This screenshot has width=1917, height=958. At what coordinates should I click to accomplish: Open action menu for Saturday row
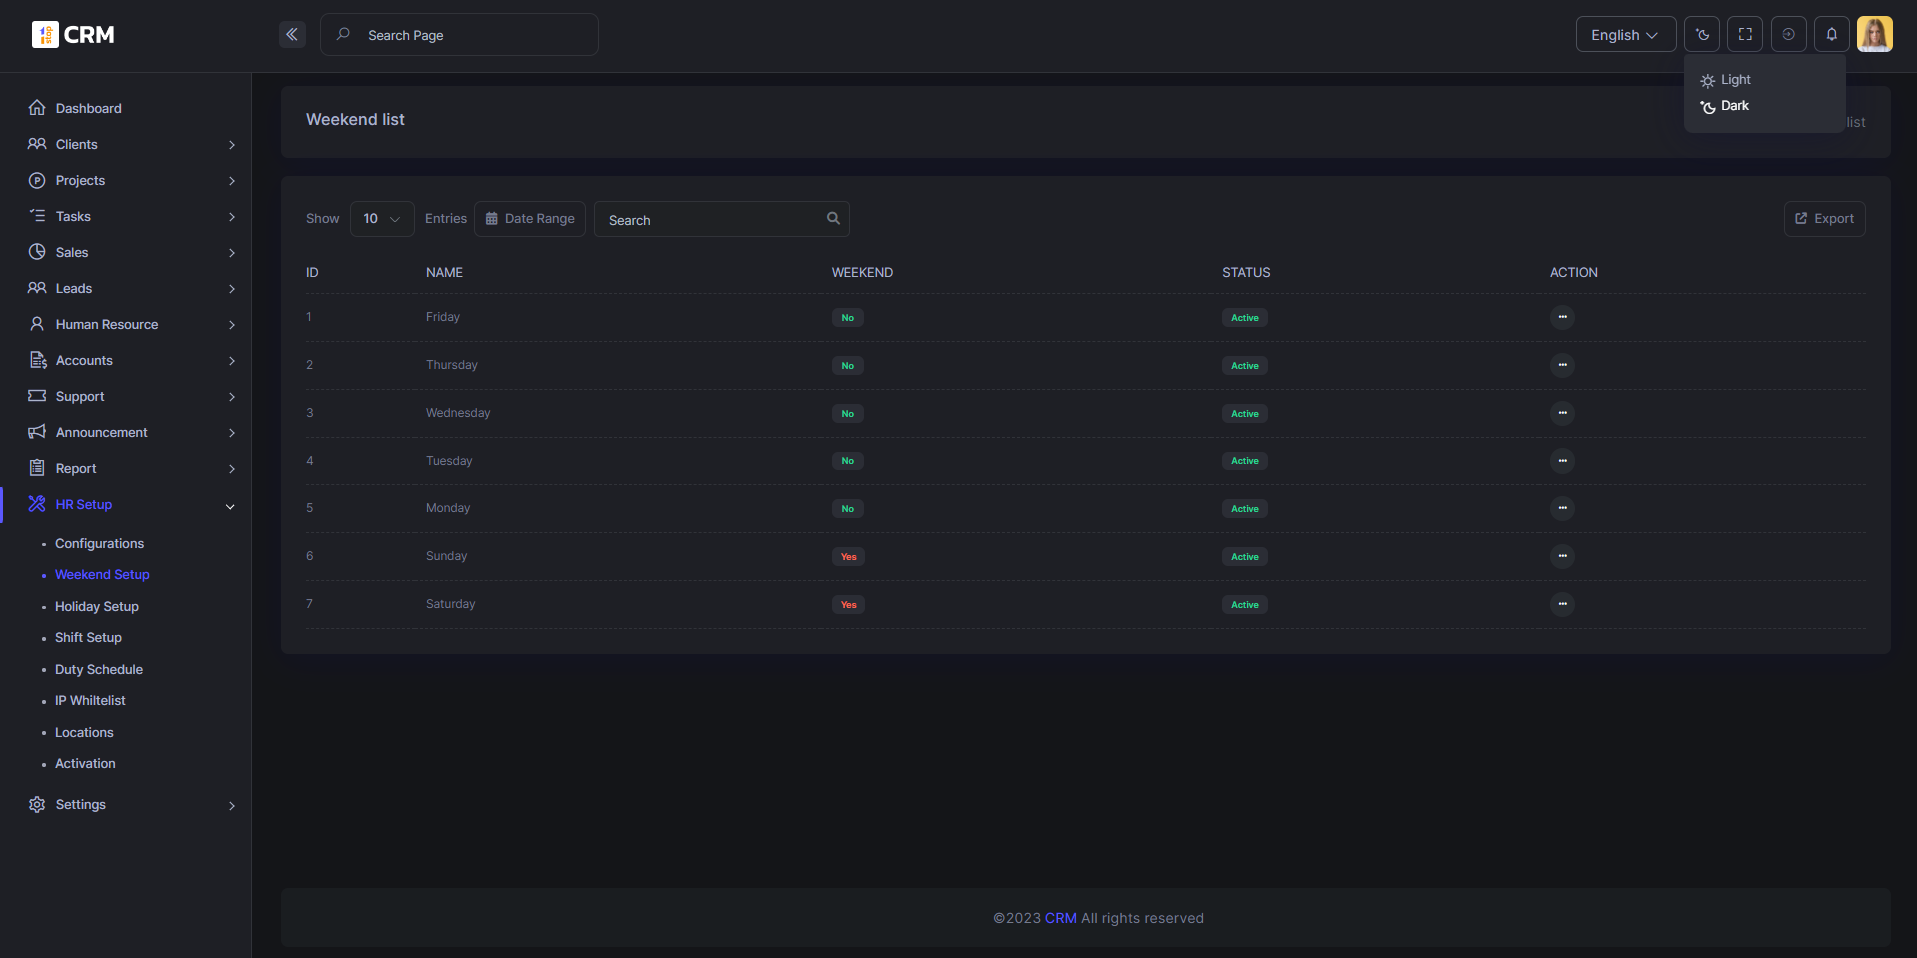point(1562,604)
